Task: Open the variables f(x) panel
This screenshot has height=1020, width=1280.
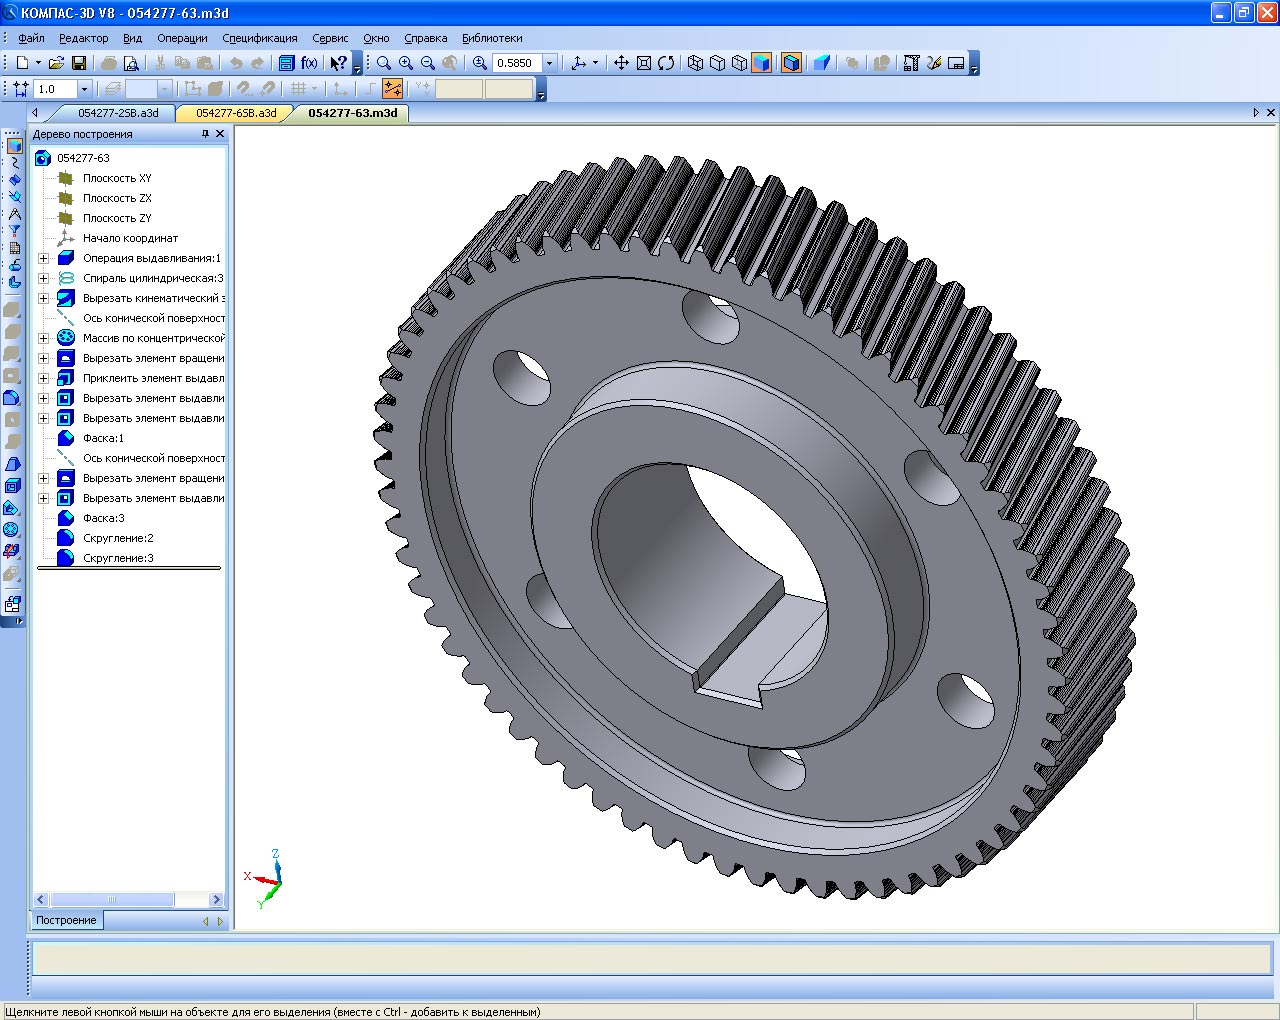Action: pos(309,63)
